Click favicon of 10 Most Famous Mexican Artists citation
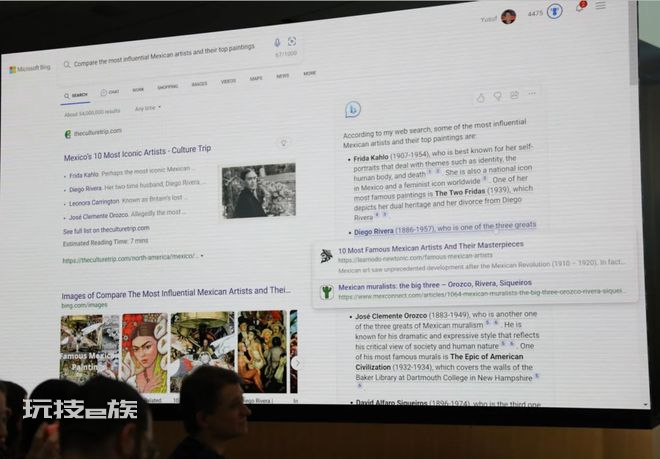This screenshot has width=660, height=459. click(326, 256)
